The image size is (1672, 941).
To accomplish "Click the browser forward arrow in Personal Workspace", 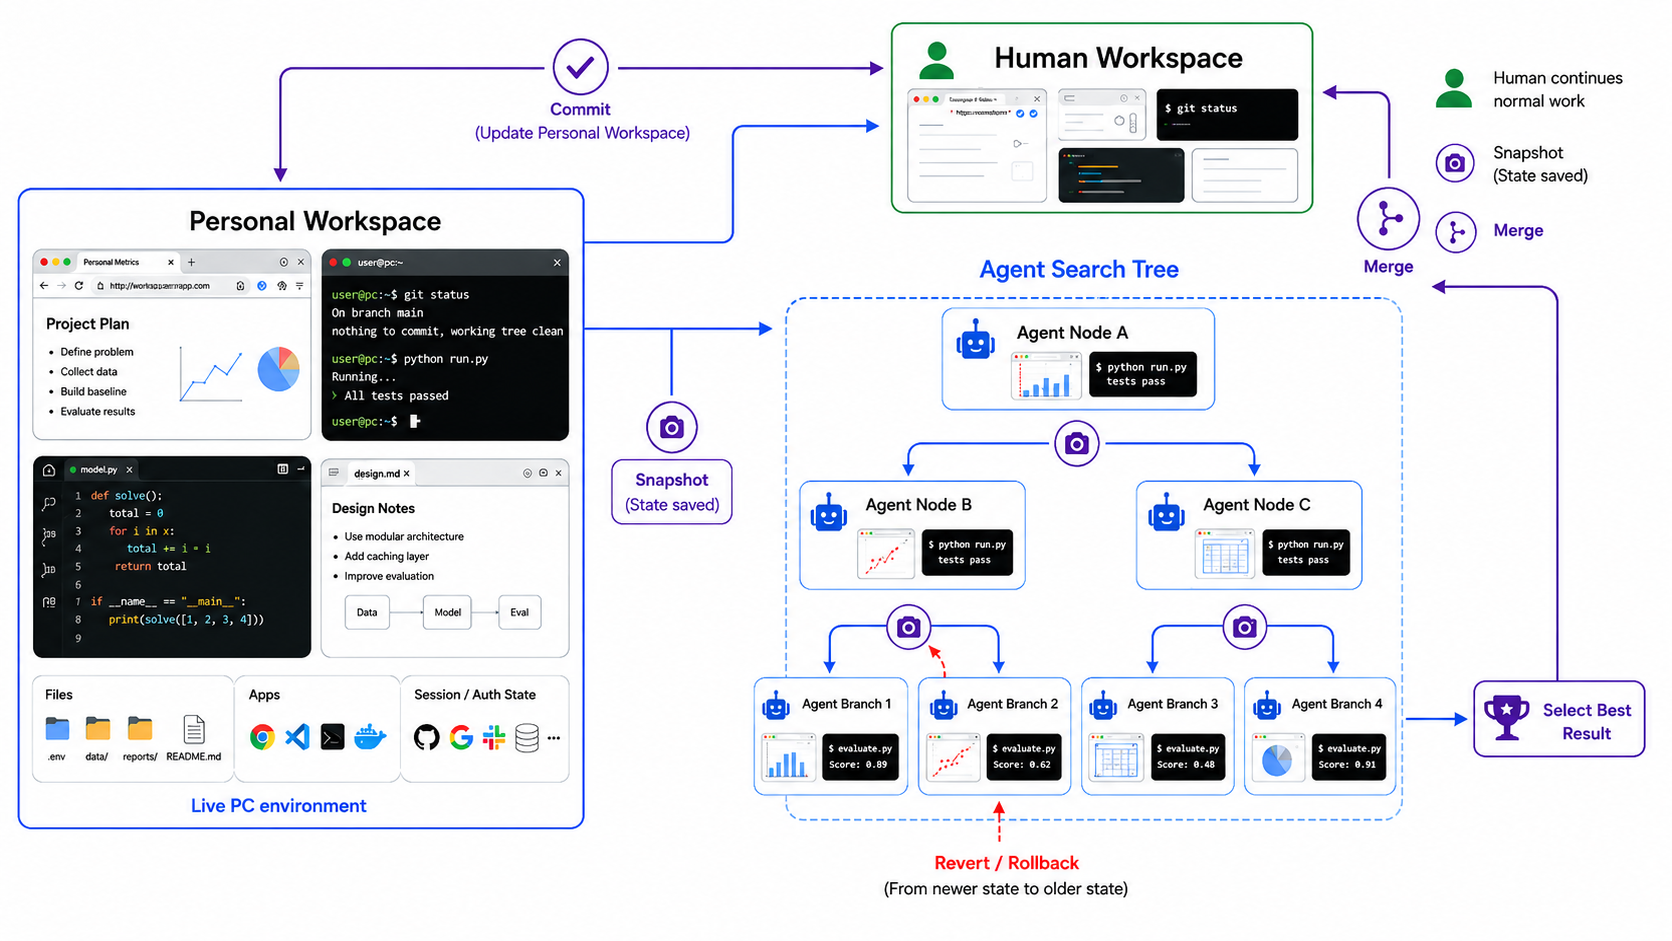I will tap(61, 285).
